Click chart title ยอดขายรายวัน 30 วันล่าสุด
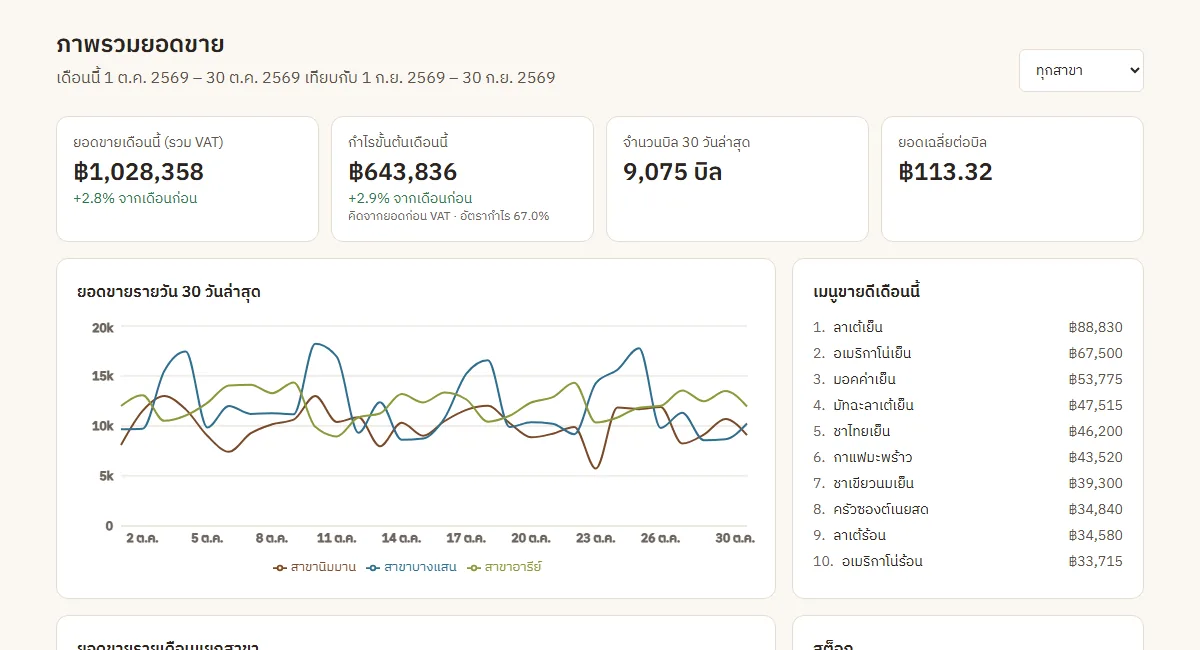This screenshot has width=1200, height=650. tap(169, 292)
